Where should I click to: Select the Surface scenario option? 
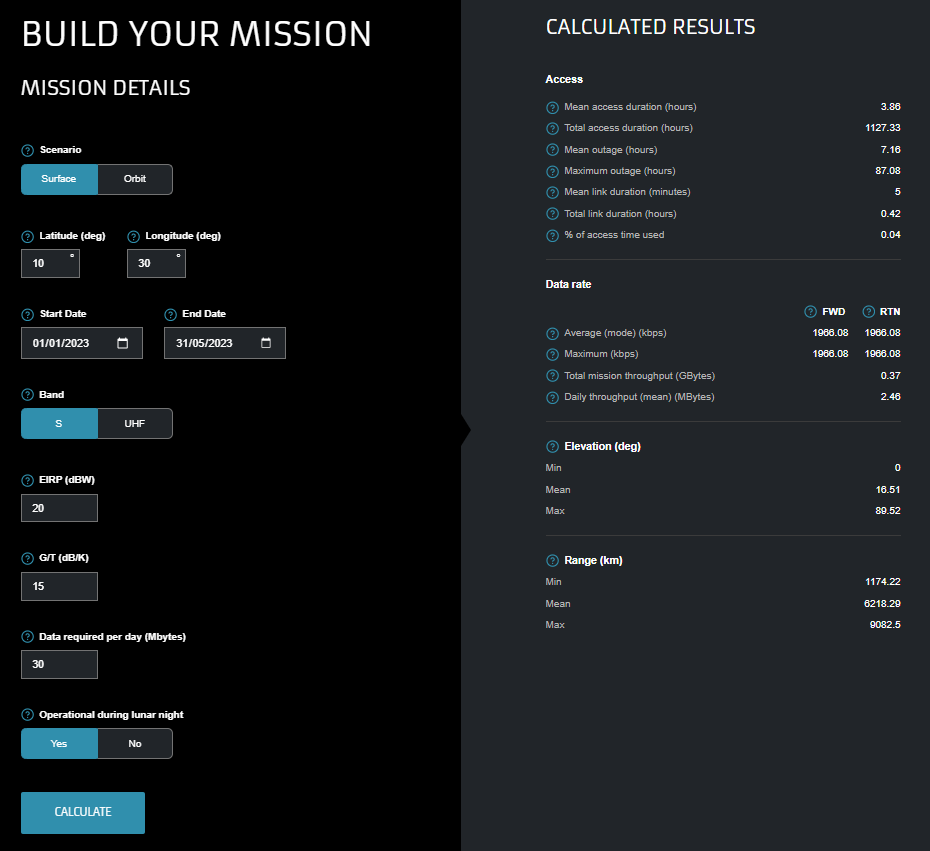pyautogui.click(x=59, y=179)
